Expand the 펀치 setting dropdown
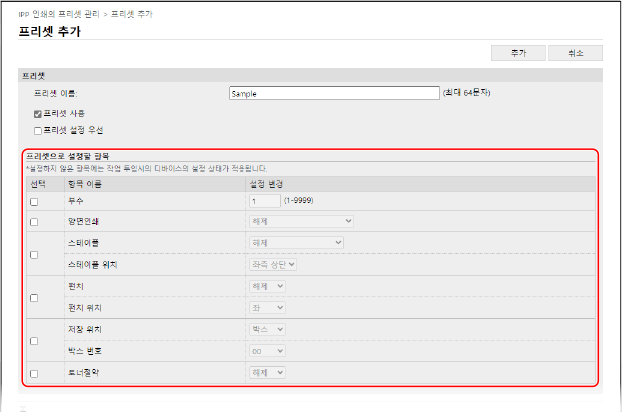 [267, 286]
